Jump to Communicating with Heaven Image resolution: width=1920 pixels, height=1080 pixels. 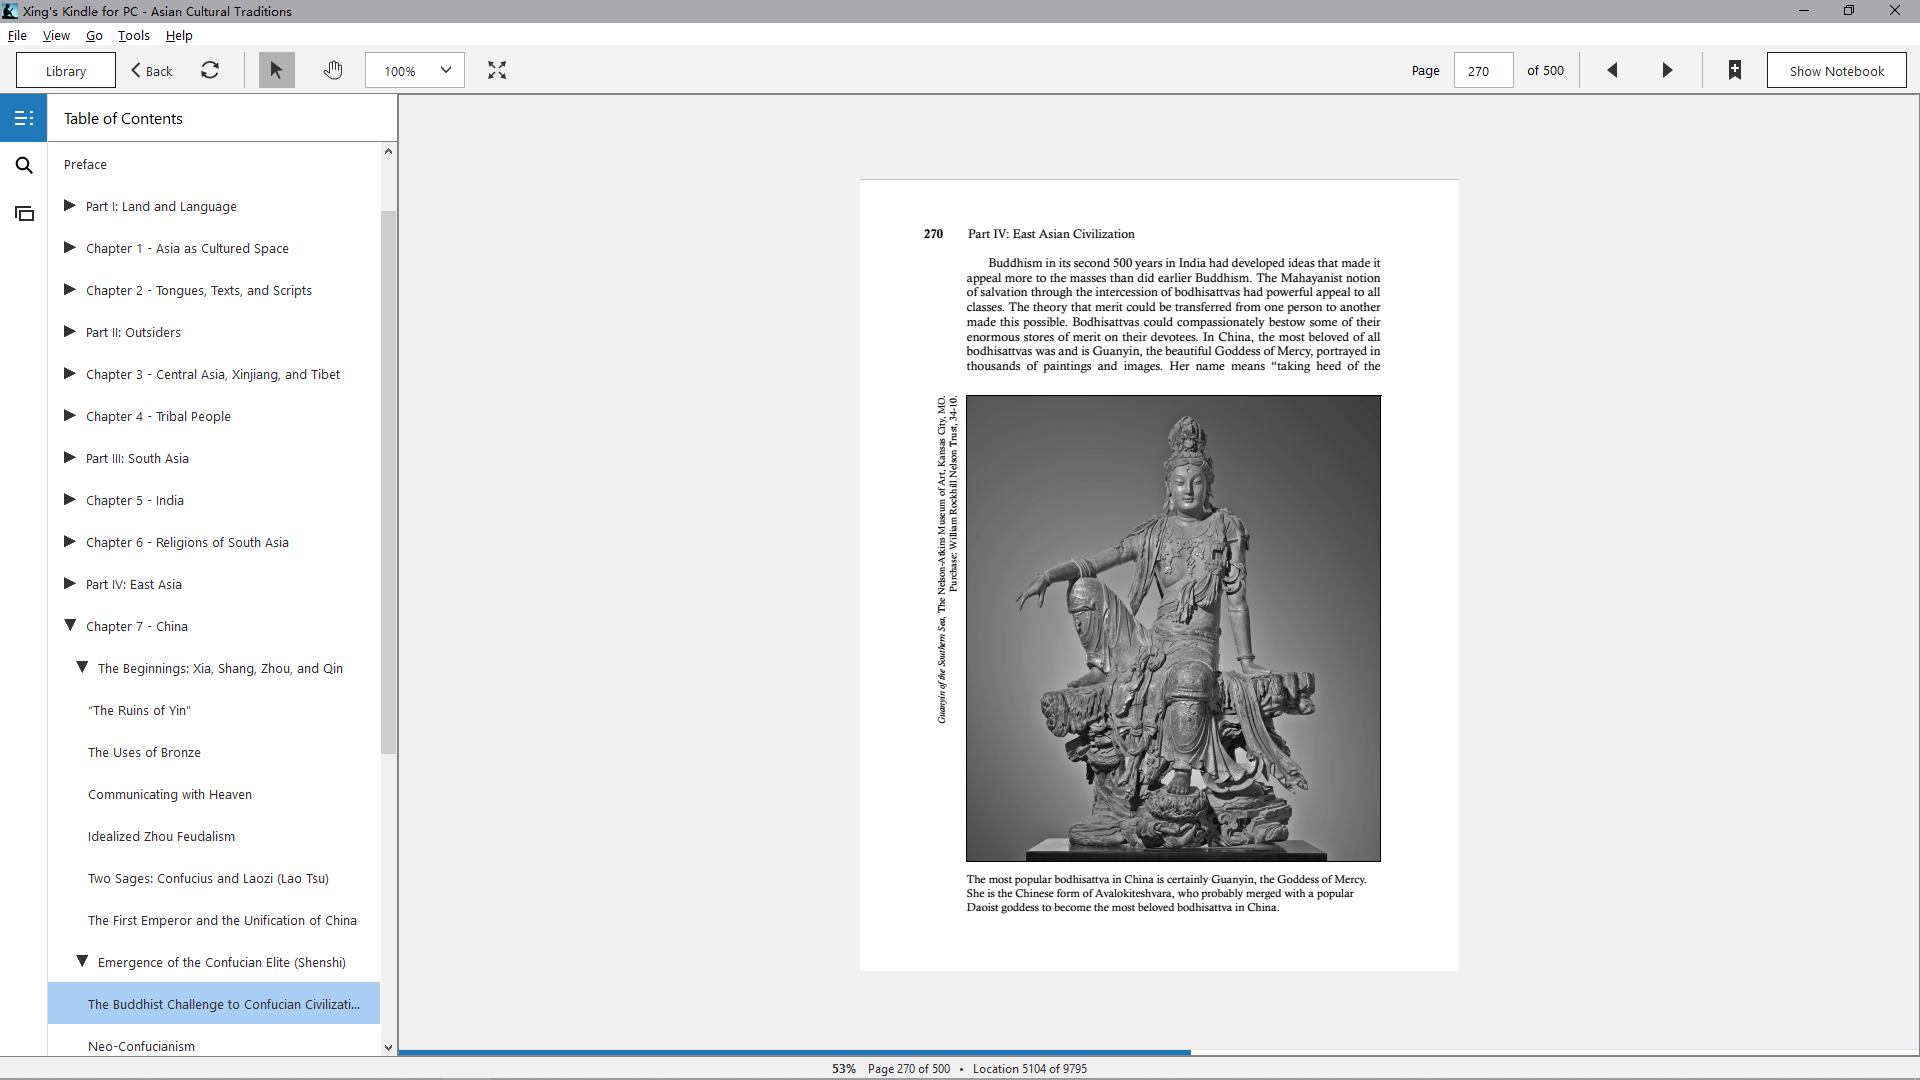coord(170,794)
